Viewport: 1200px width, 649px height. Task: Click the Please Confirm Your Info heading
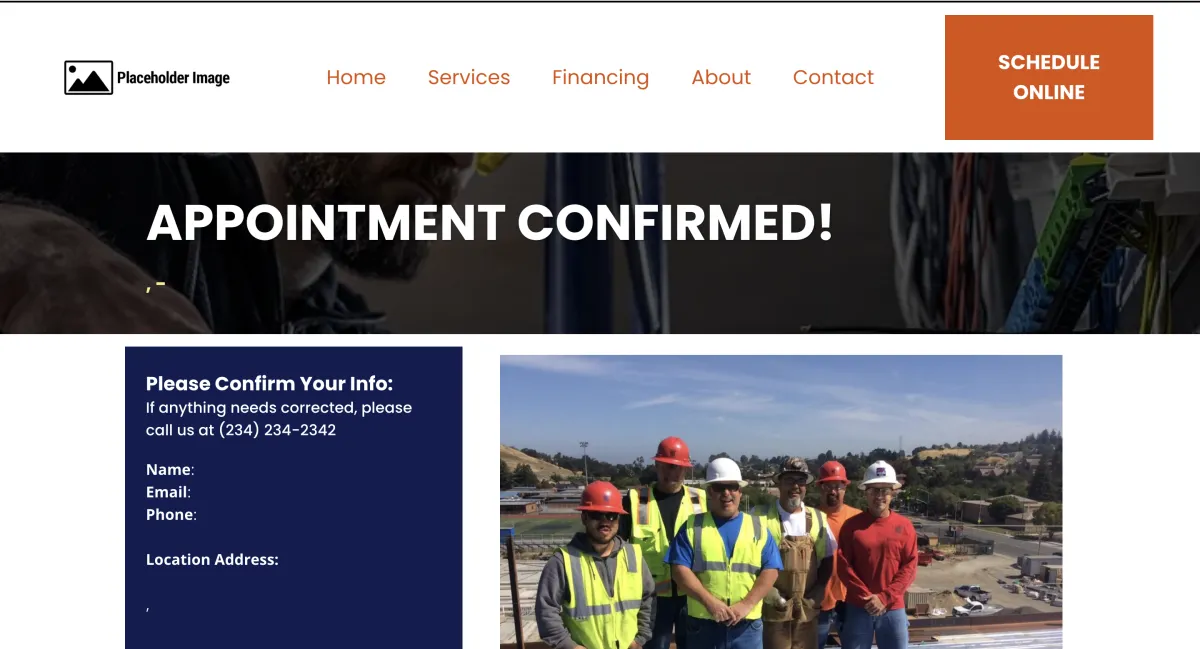coord(270,384)
